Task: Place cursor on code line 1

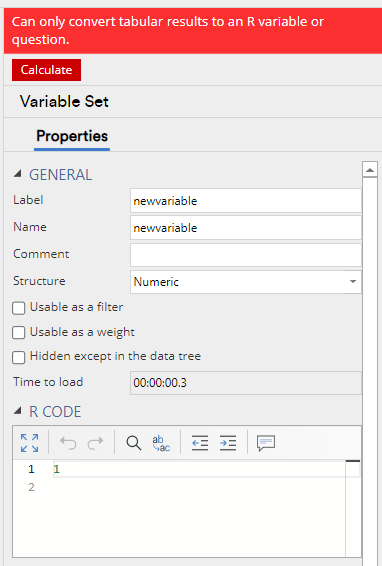Action: point(199,469)
